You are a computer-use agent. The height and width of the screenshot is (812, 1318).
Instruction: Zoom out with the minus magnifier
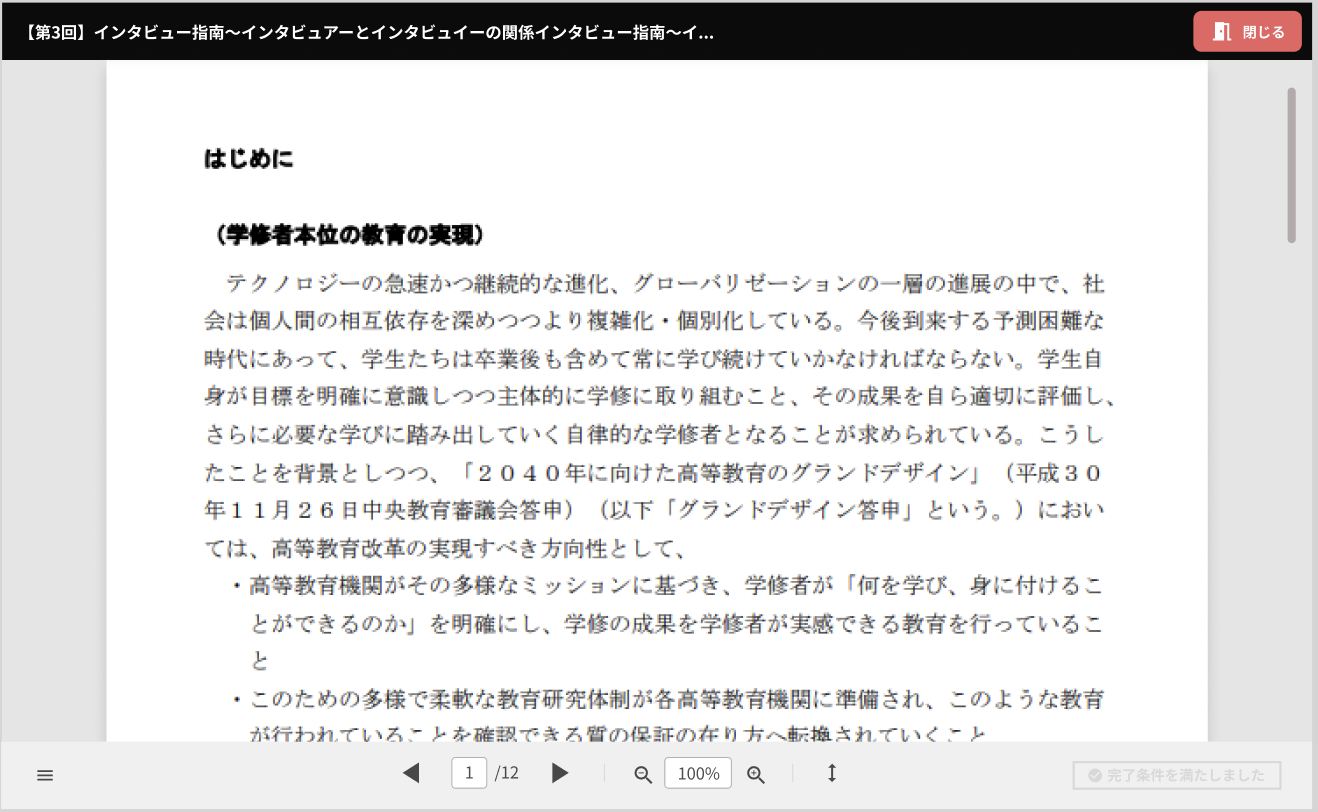point(643,774)
